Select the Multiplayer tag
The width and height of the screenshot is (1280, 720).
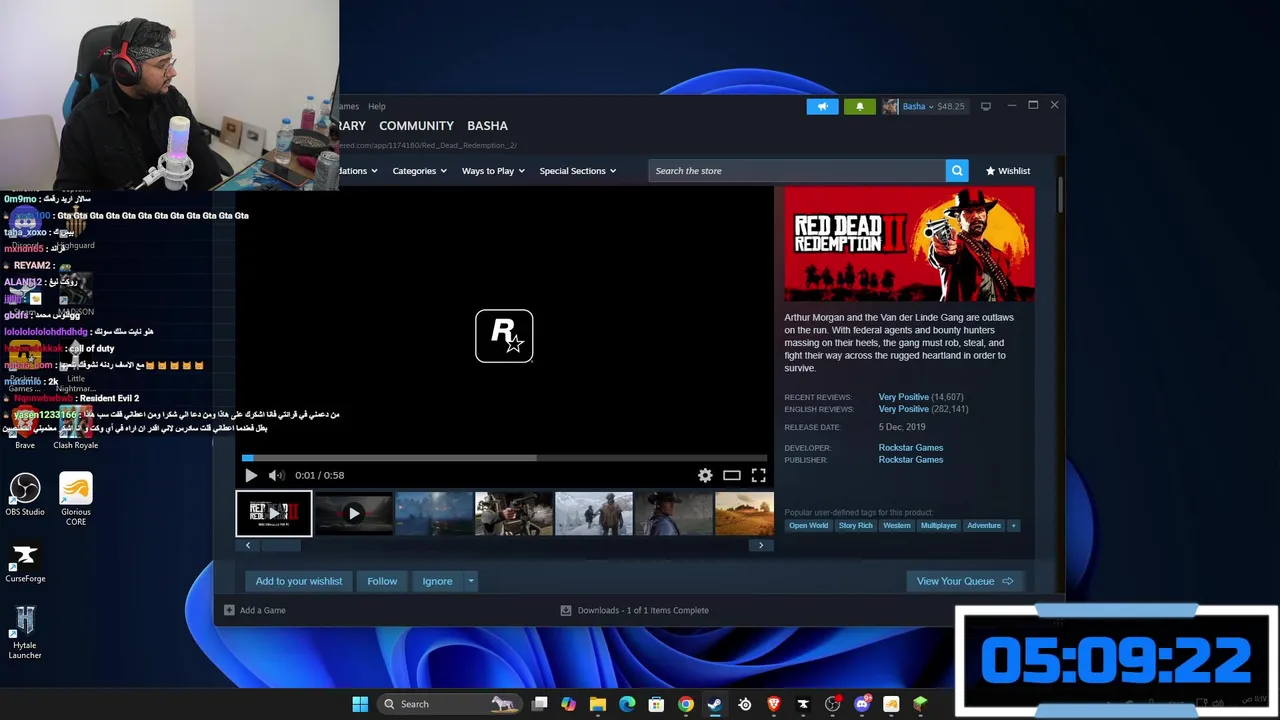938,525
